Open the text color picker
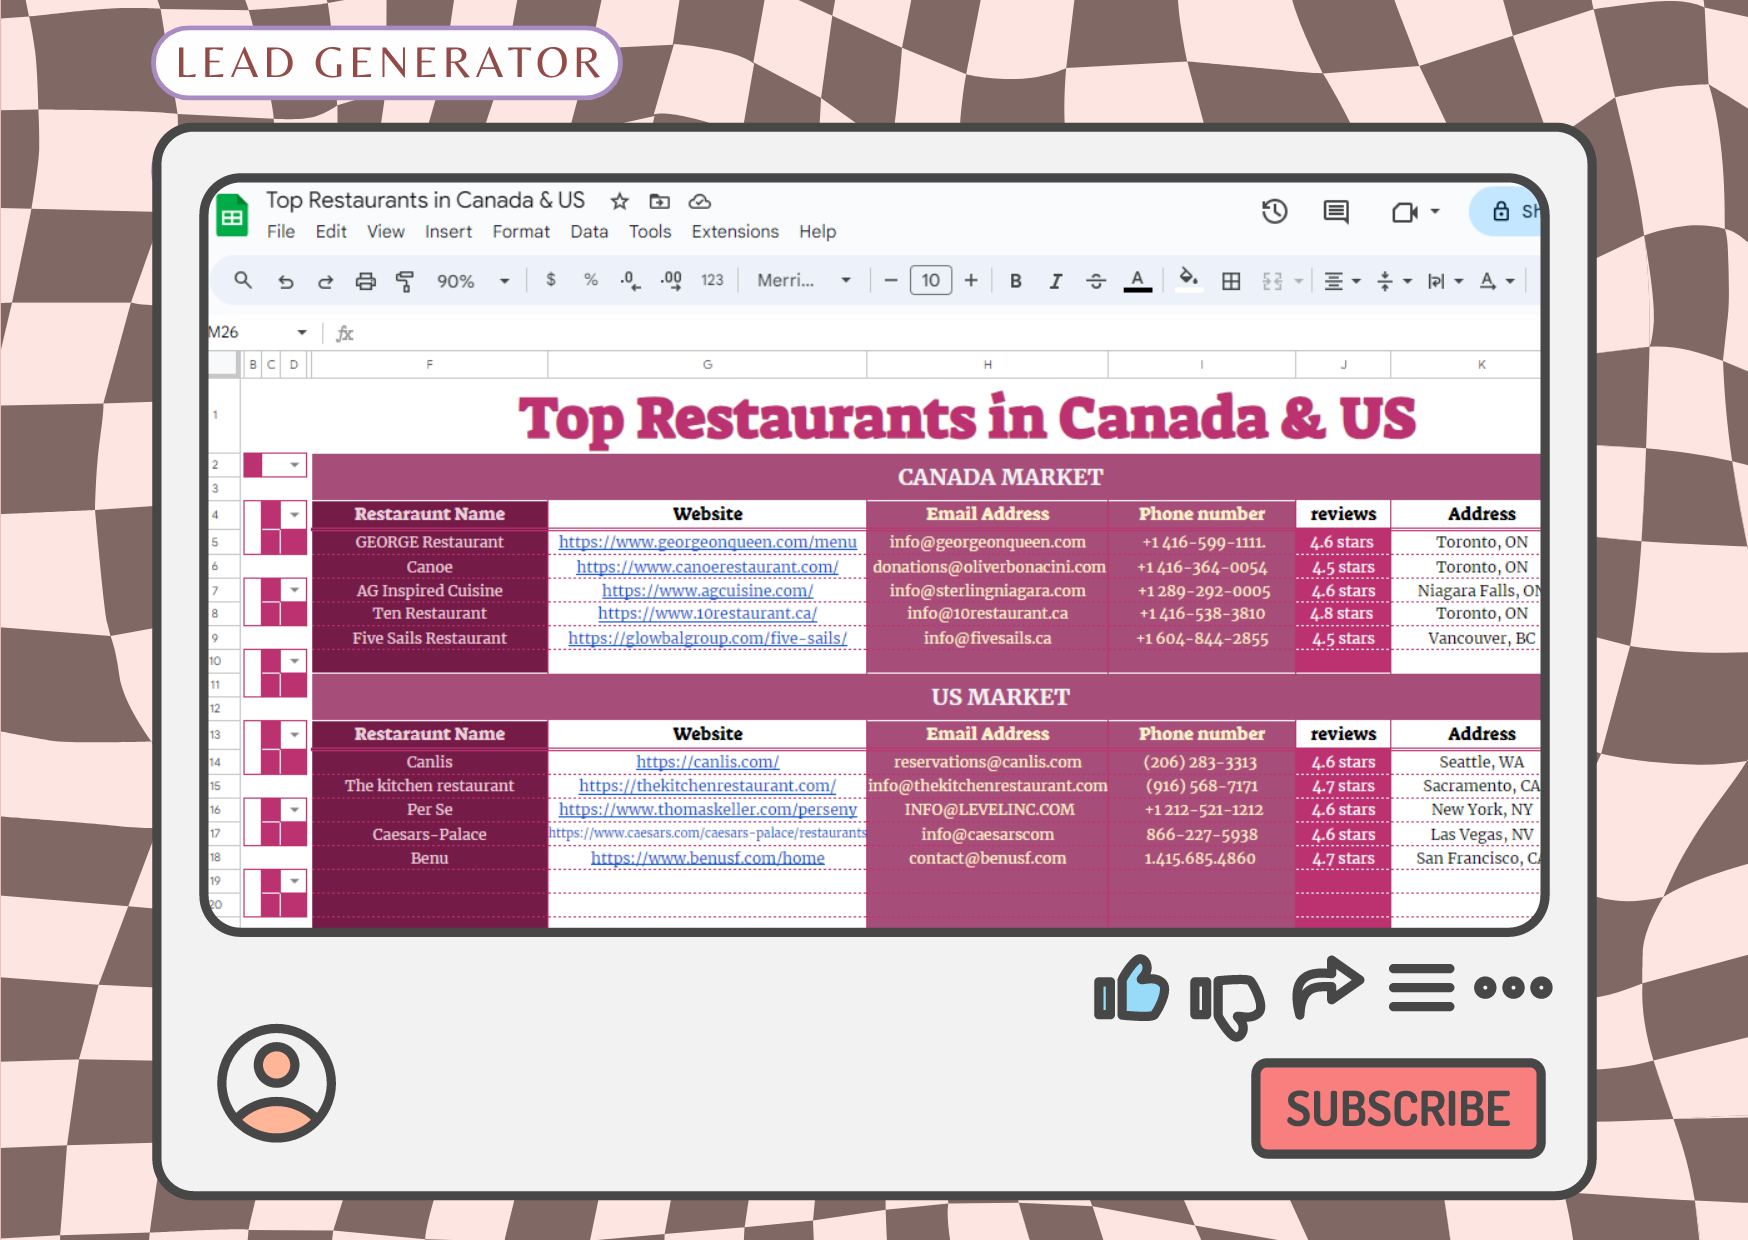 tap(1137, 281)
